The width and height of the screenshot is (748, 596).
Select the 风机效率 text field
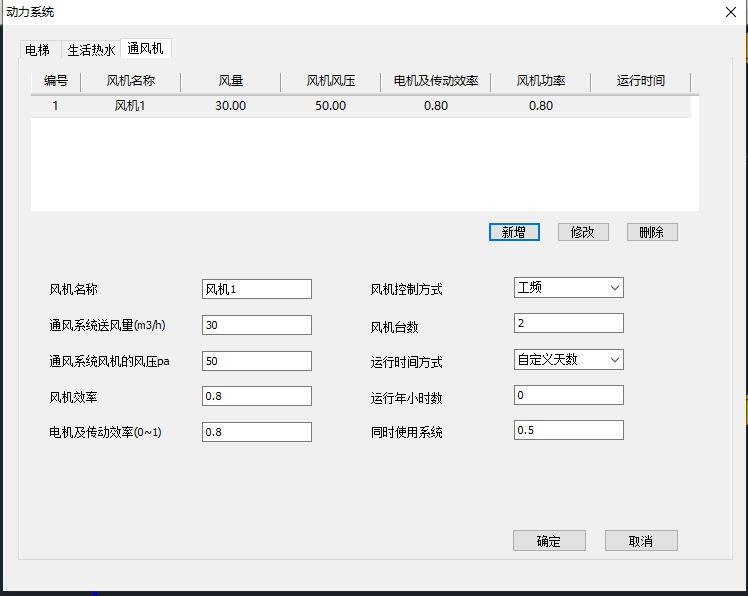coord(256,396)
